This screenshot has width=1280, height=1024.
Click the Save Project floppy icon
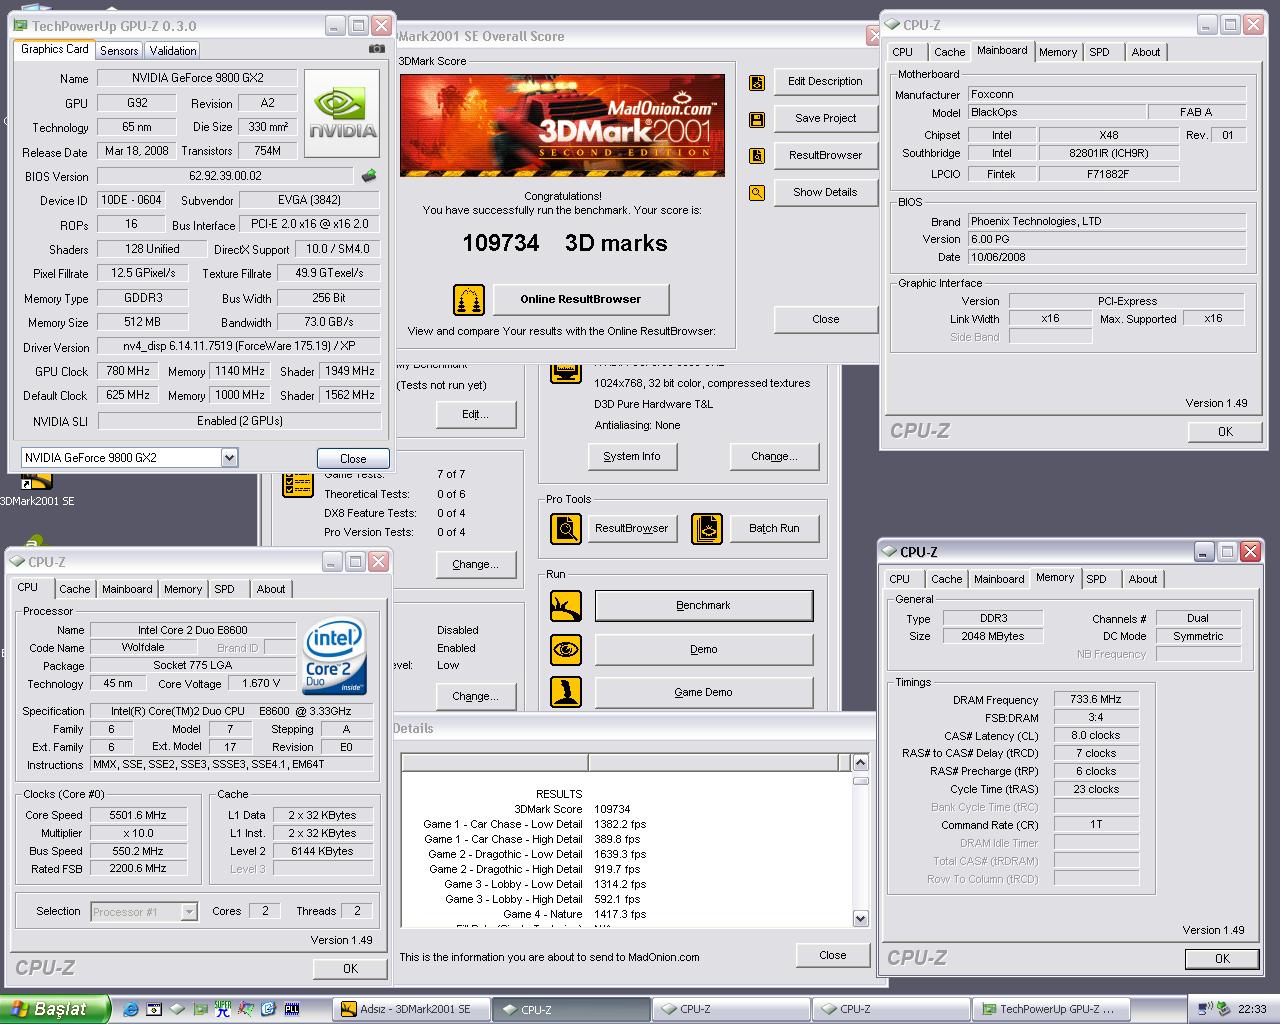[x=757, y=119]
